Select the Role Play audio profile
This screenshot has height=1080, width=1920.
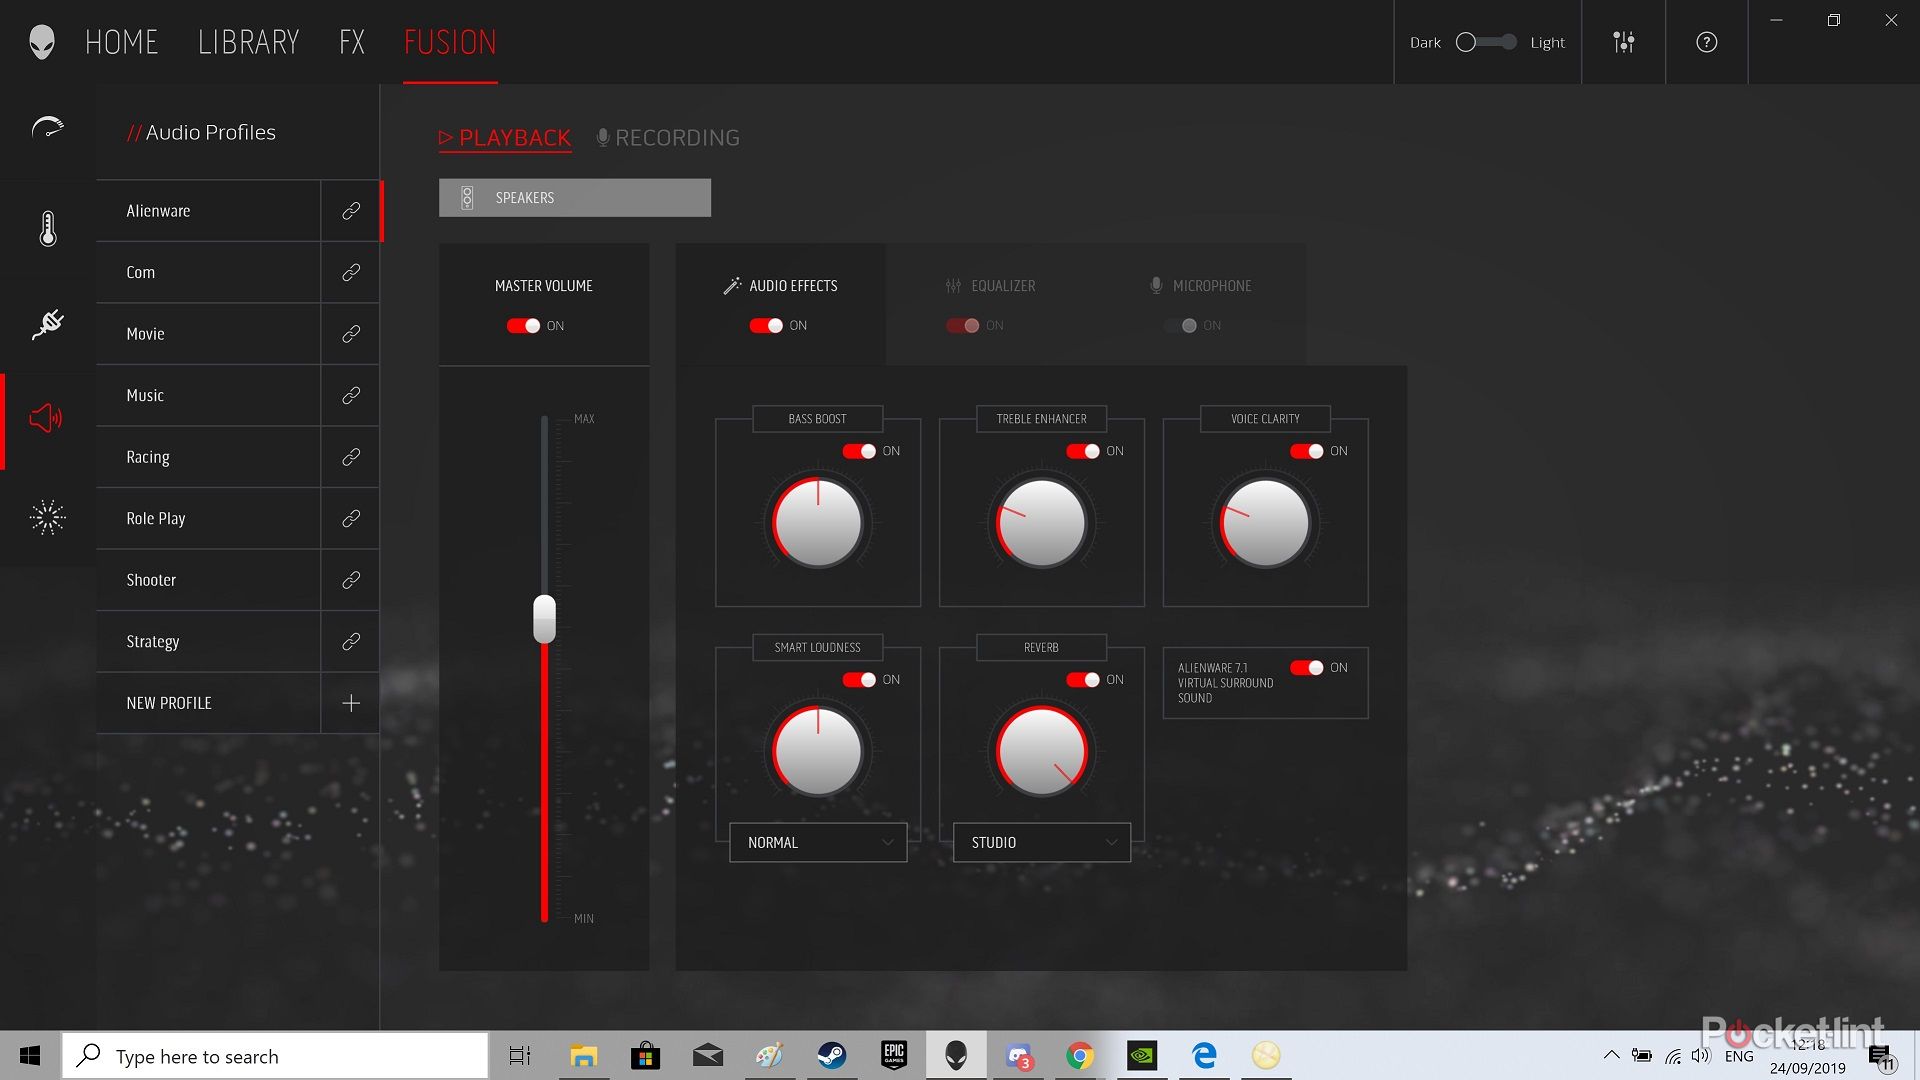pos(208,519)
